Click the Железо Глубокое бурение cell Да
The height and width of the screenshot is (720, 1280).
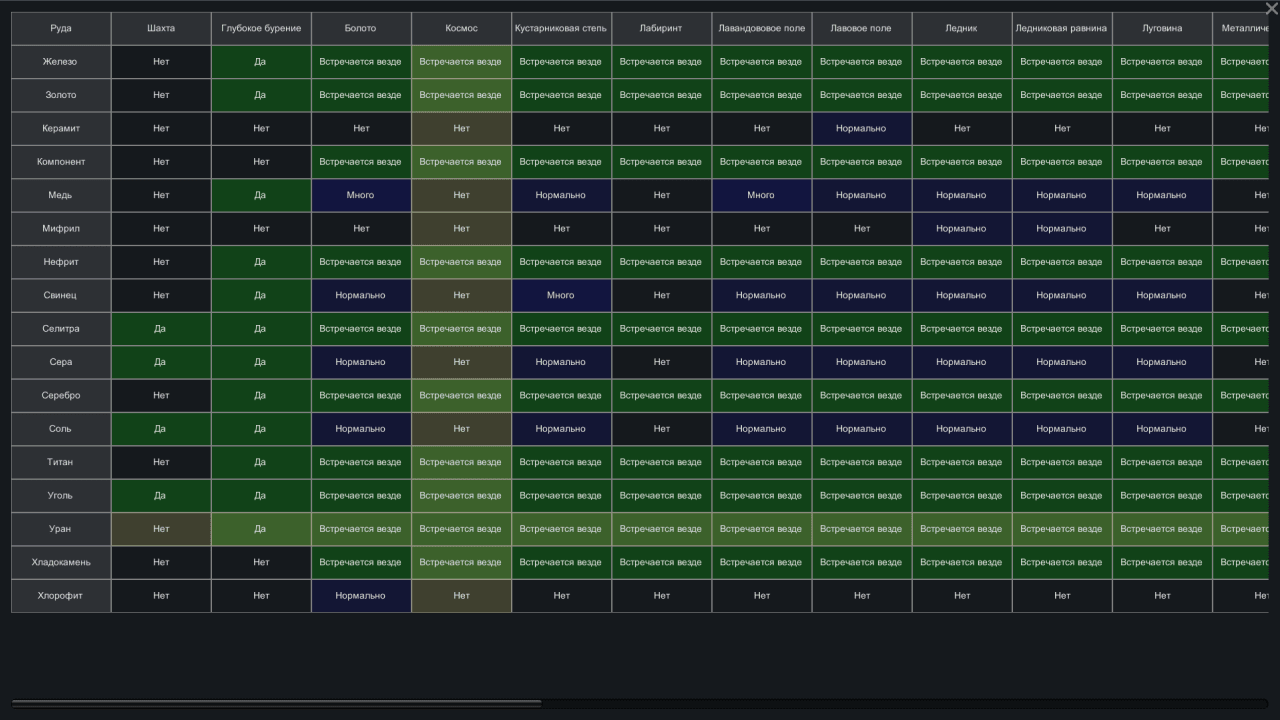[261, 62]
